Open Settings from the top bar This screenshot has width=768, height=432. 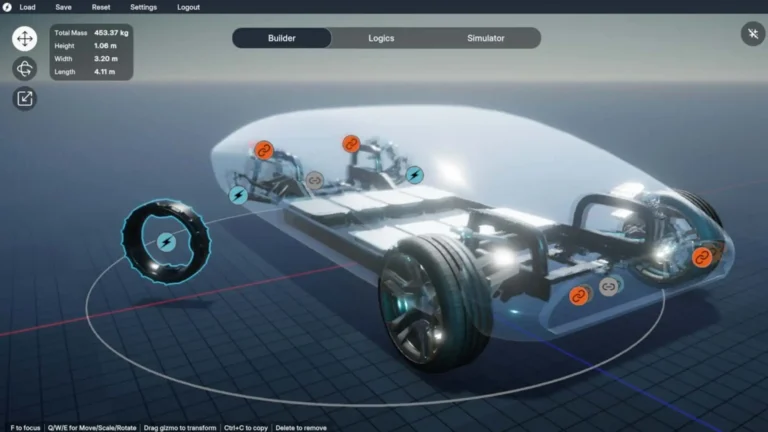click(143, 7)
